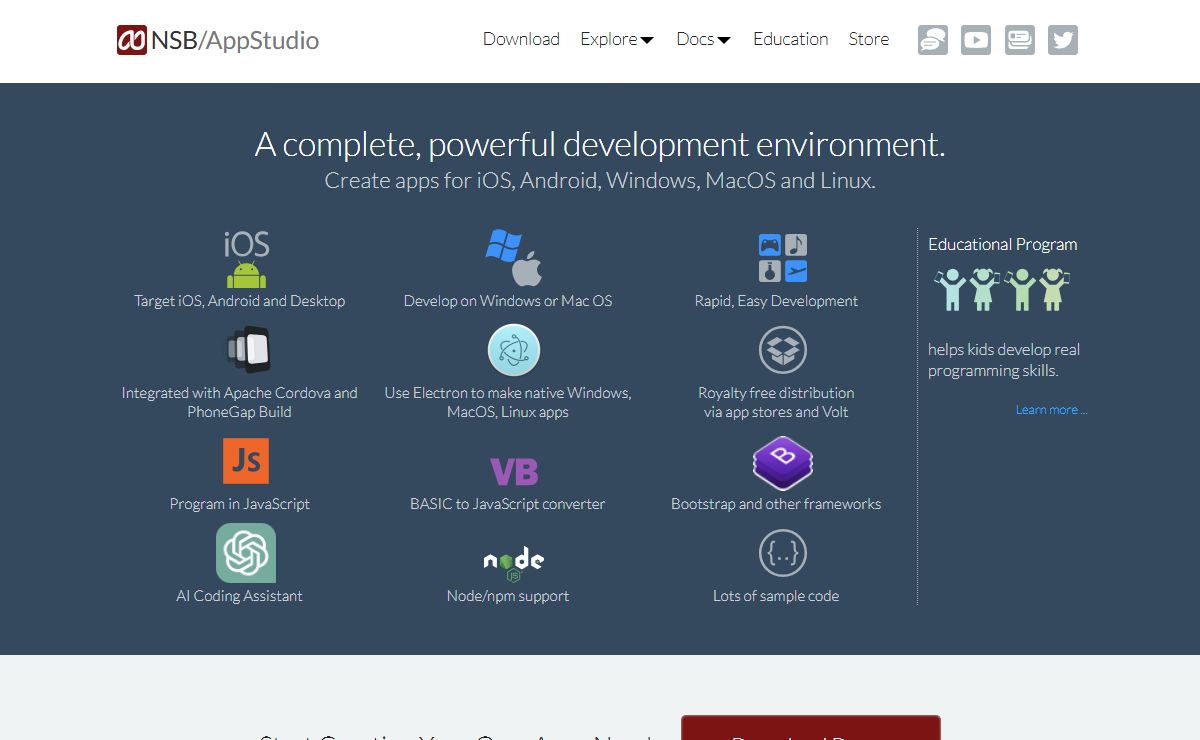Click the purple Bootstrap icon
Viewport: 1200px width, 740px height.
click(x=782, y=463)
